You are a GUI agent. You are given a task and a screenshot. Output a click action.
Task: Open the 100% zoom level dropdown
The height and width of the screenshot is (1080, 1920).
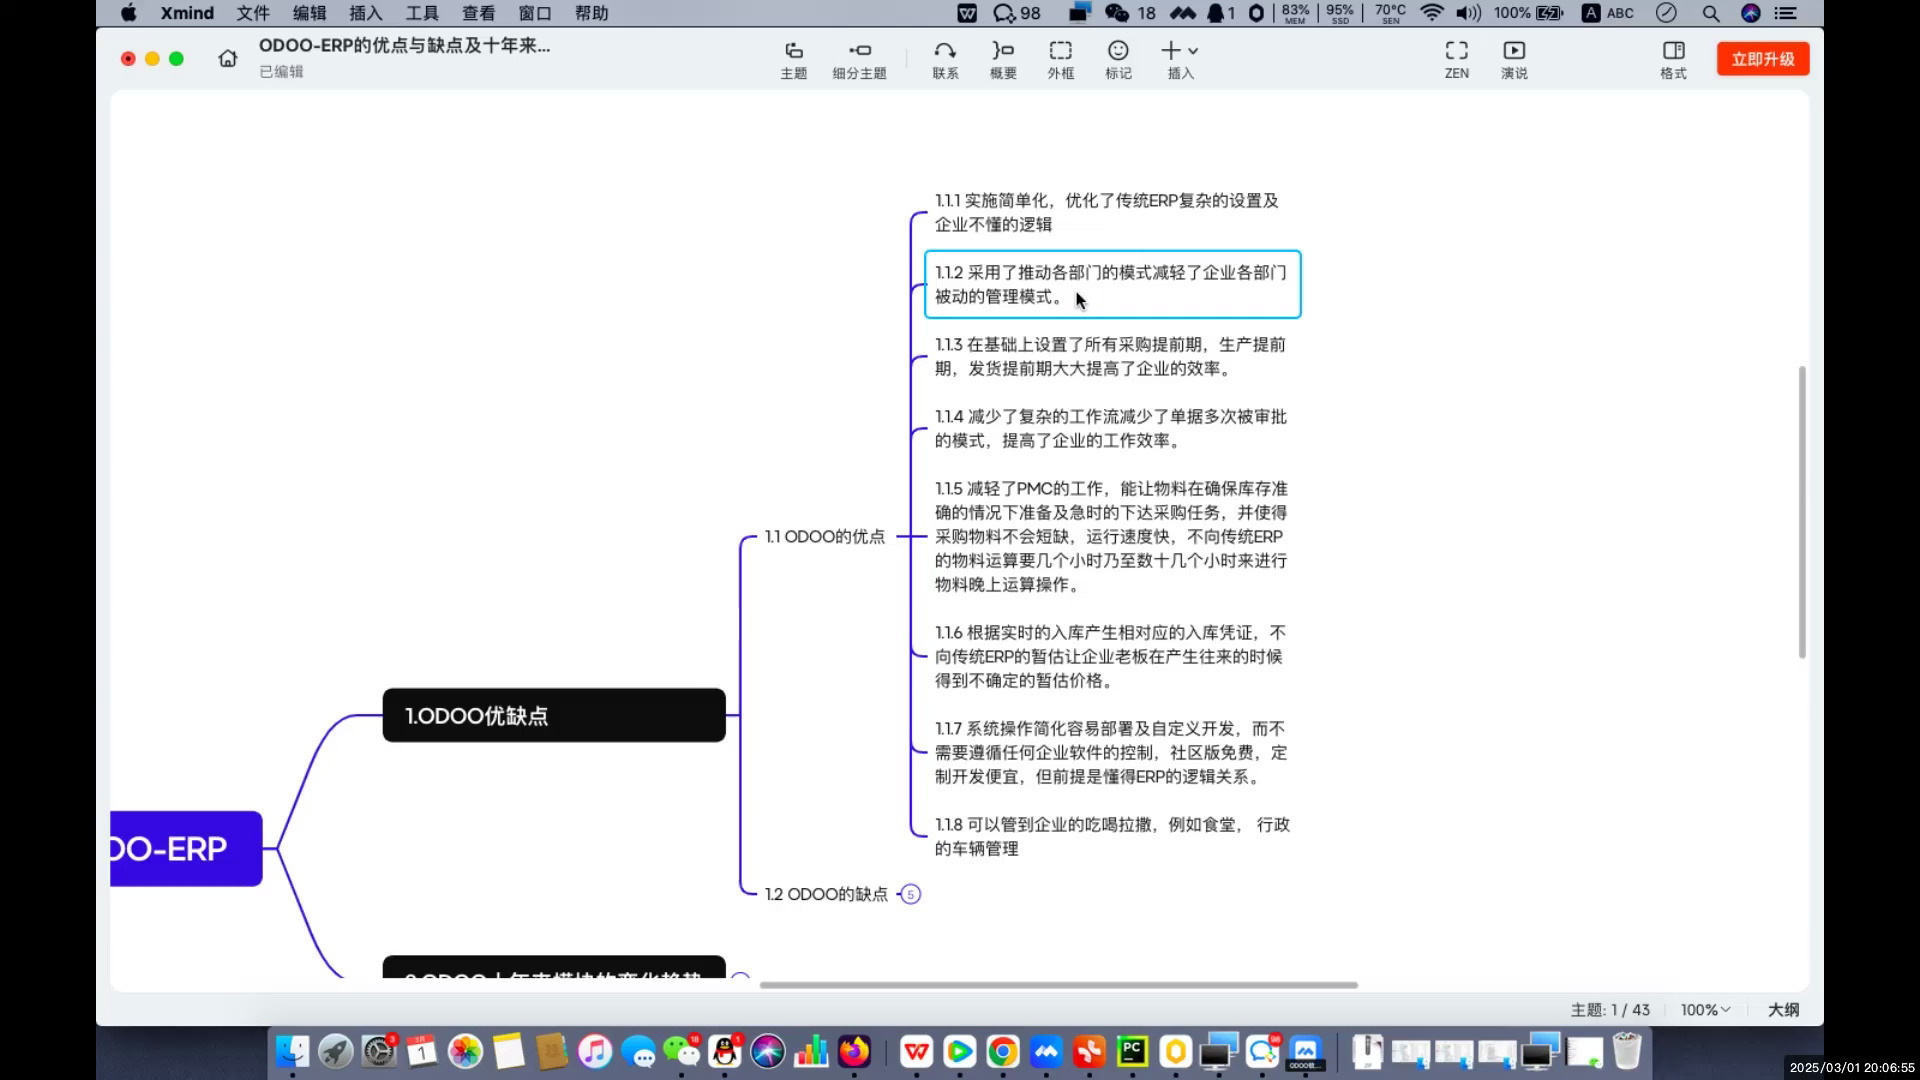click(x=1705, y=1010)
